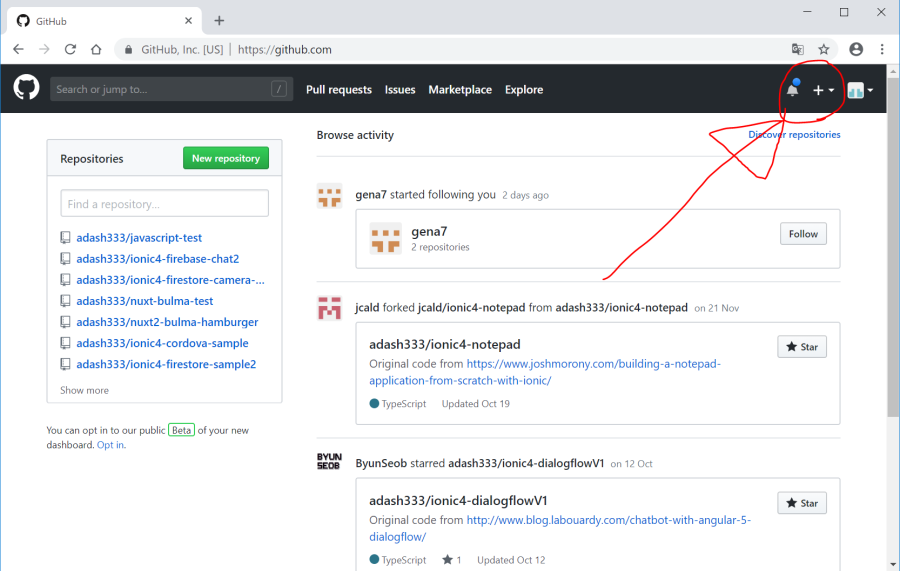Viewport: 900px width, 571px height.
Task: Star the adash333/ionic4-notepad repository
Action: click(x=802, y=347)
